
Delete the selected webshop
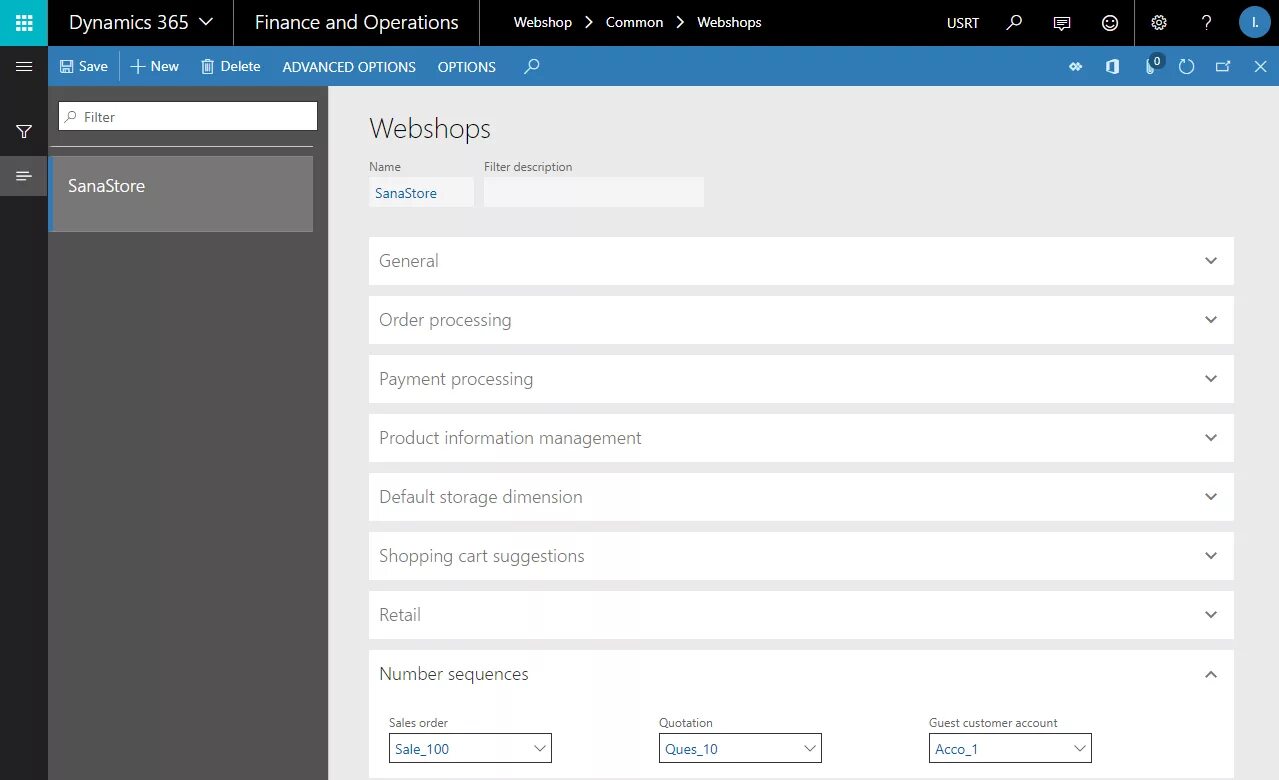tap(230, 66)
